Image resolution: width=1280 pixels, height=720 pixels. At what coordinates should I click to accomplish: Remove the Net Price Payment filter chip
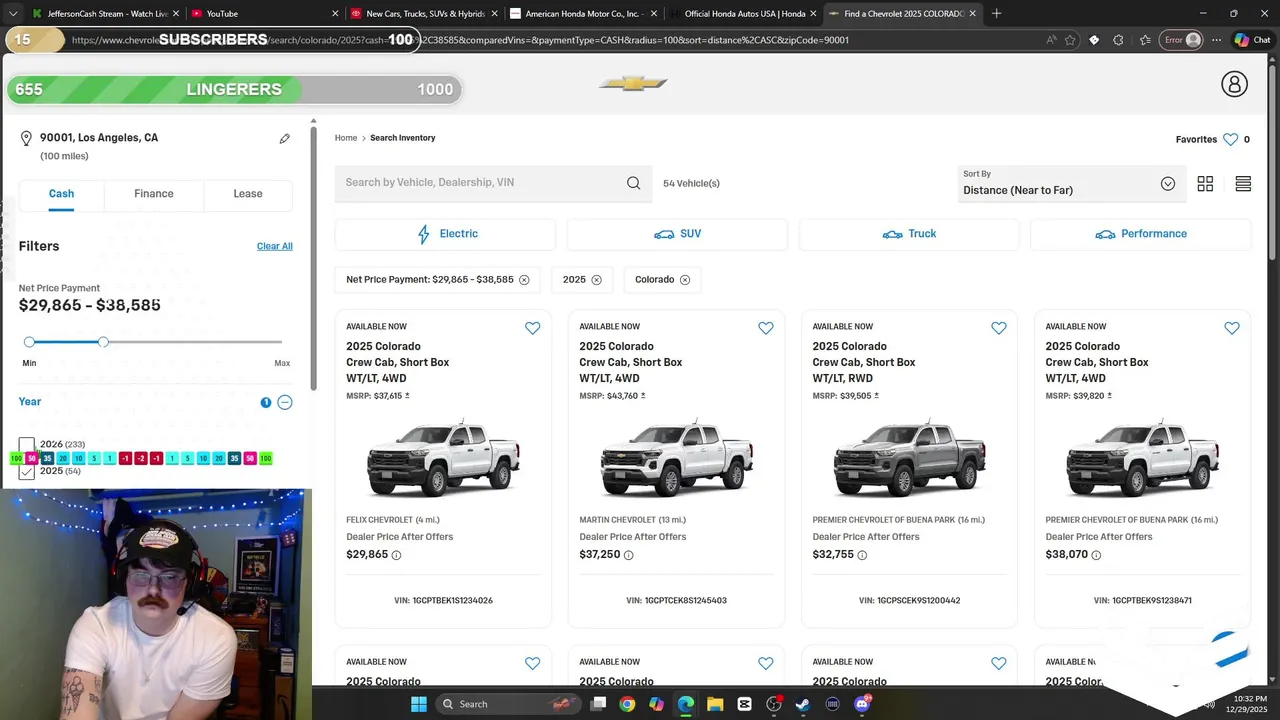(523, 280)
